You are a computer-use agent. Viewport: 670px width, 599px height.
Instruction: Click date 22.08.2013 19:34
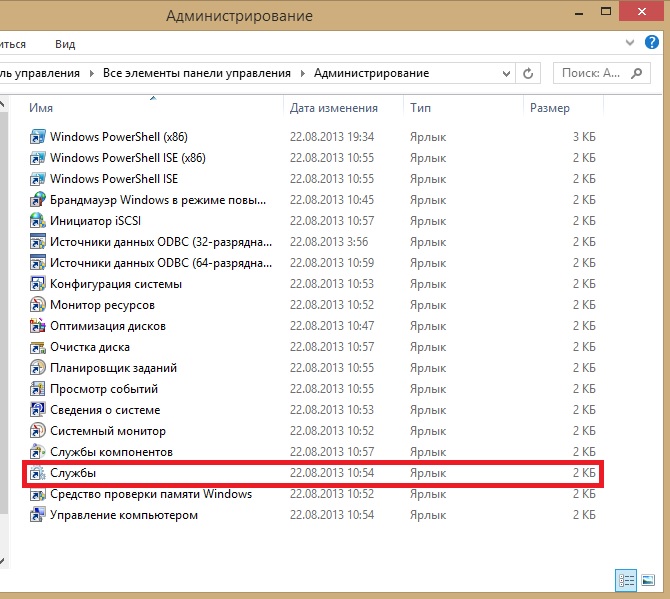[x=332, y=137]
